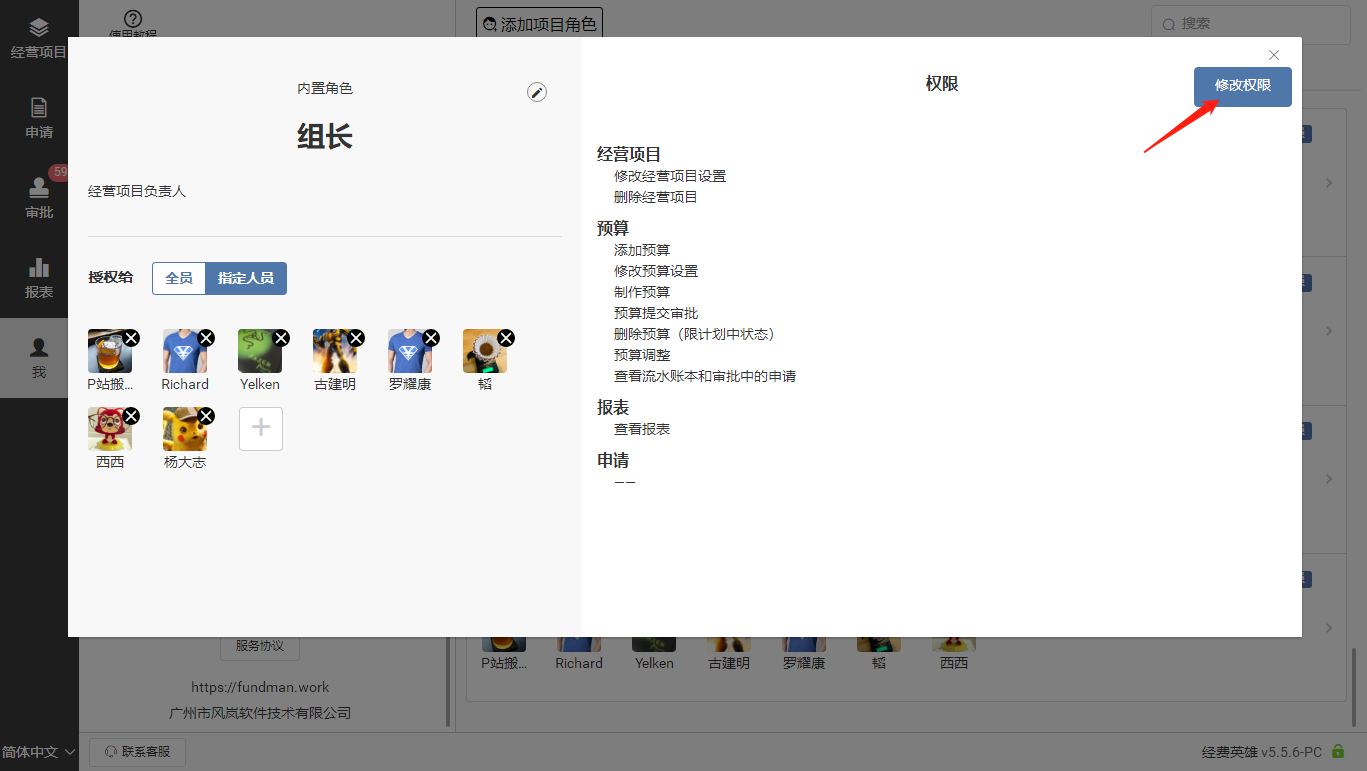This screenshot has height=771, width=1367.
Task: Click the 联系客服 button
Action: point(137,752)
